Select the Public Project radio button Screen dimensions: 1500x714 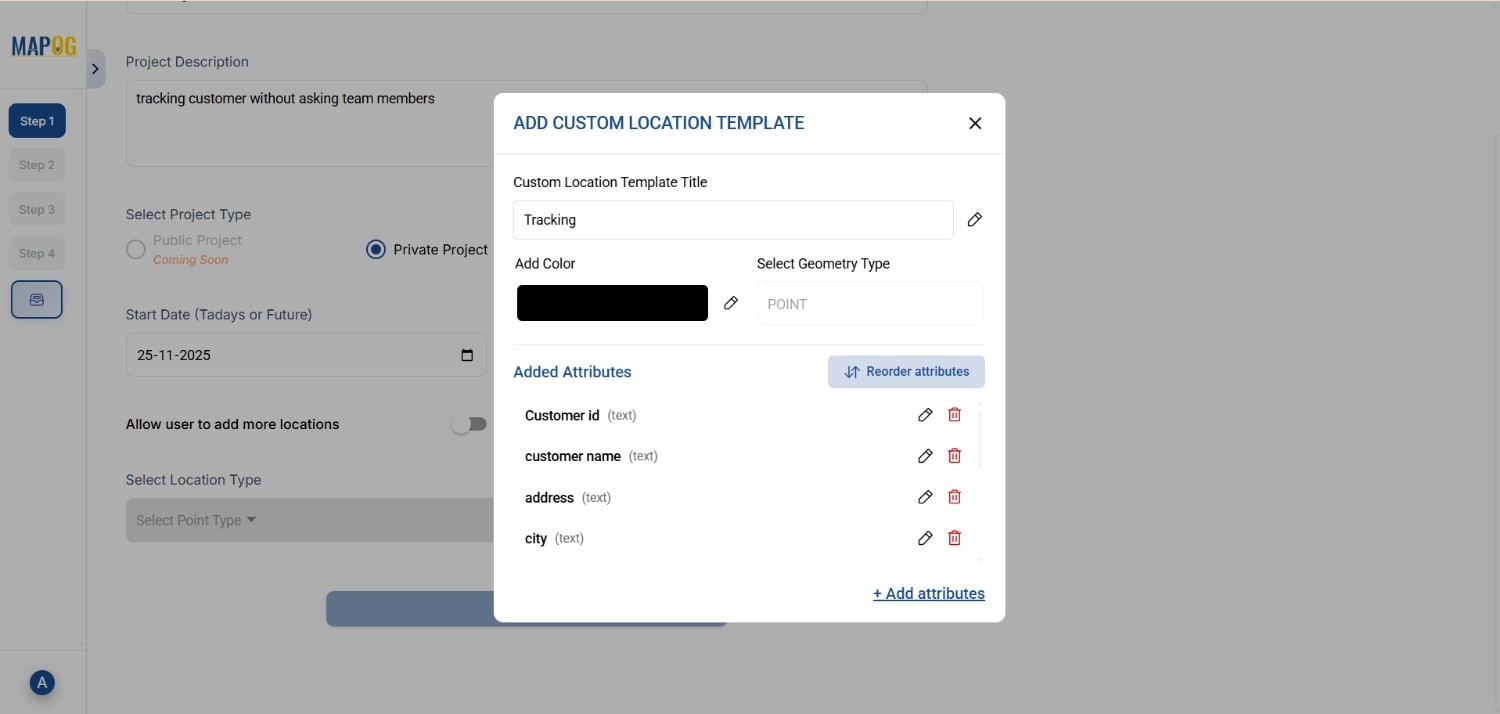click(x=135, y=248)
